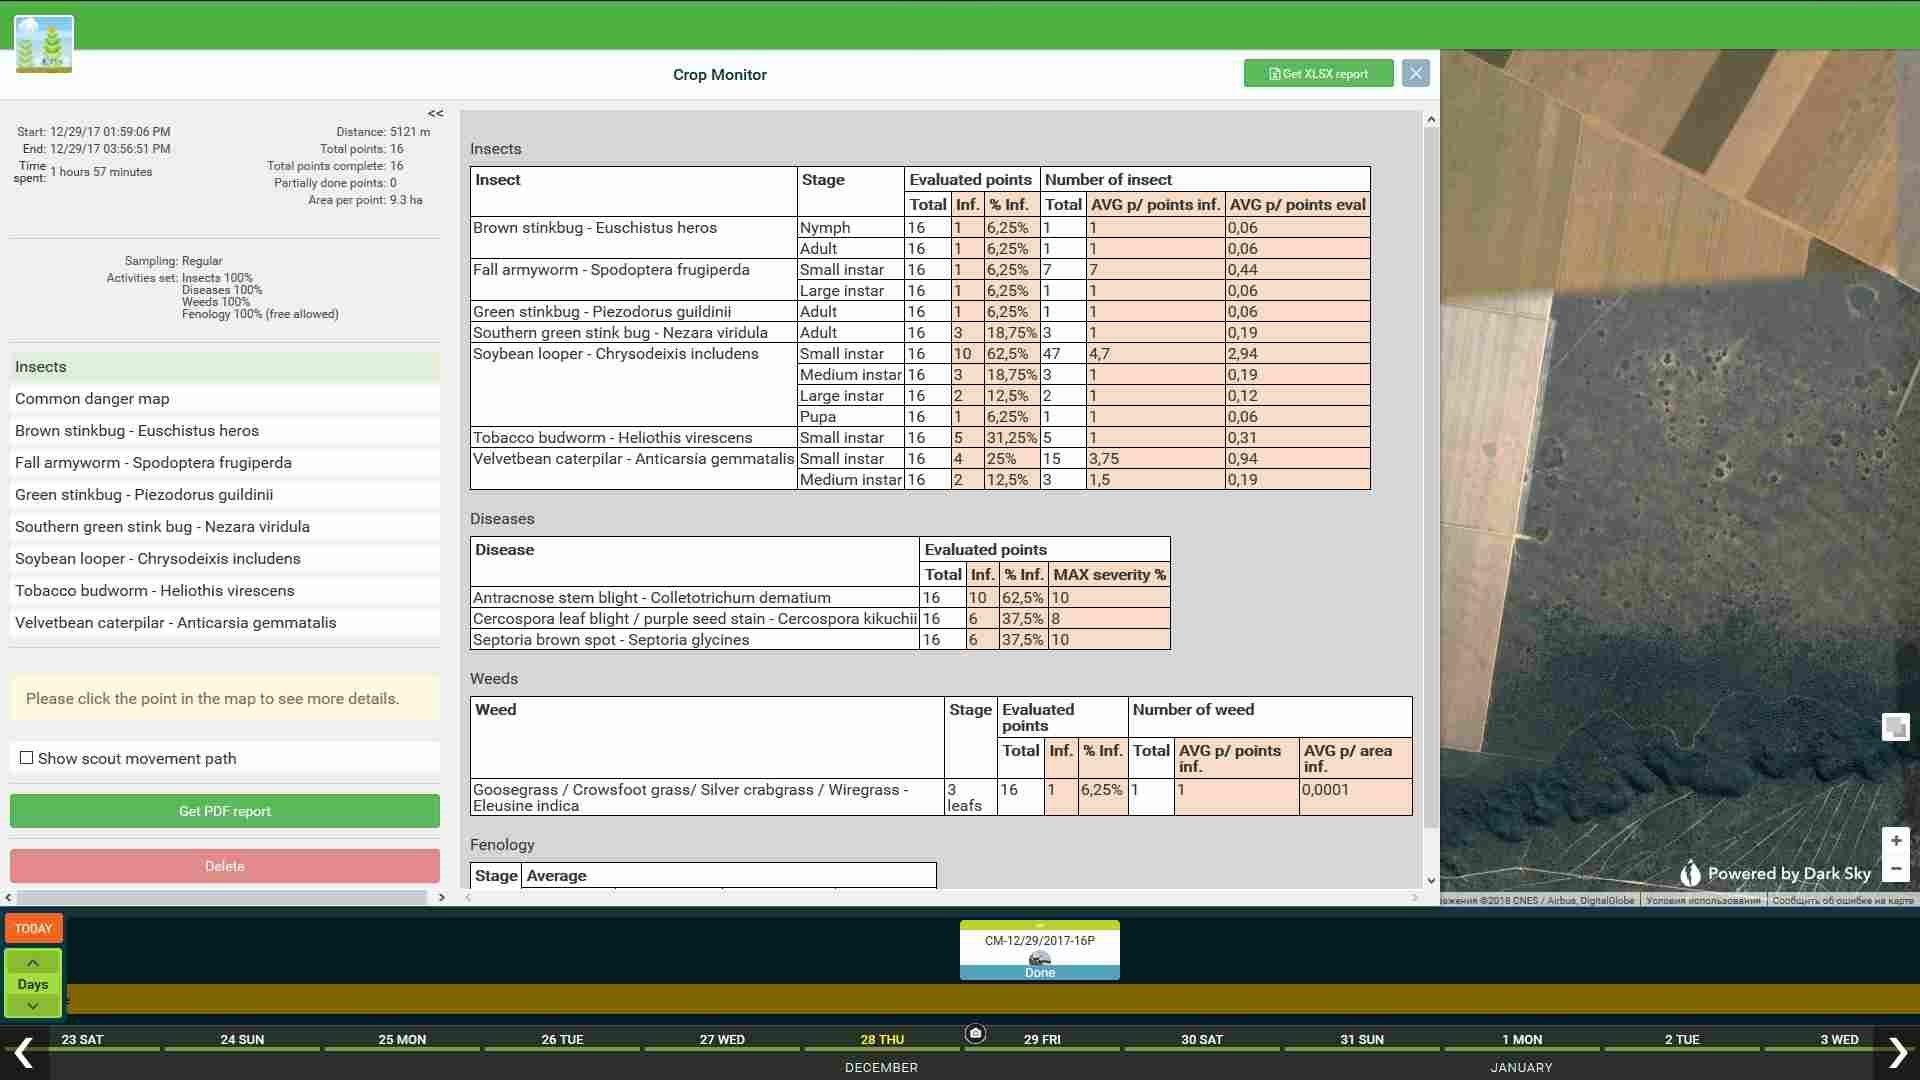Generate the PDF report

pos(225,811)
